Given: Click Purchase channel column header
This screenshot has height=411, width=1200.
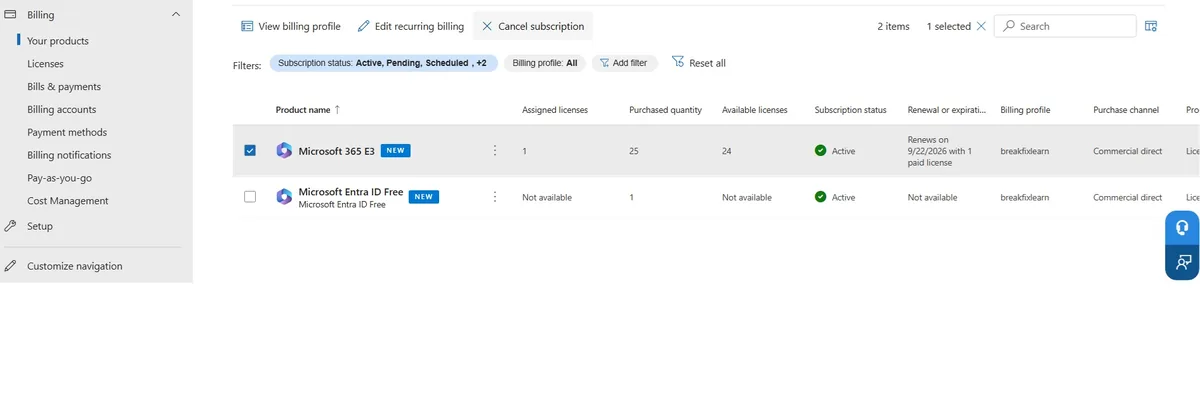Looking at the screenshot, I should tap(1126, 110).
